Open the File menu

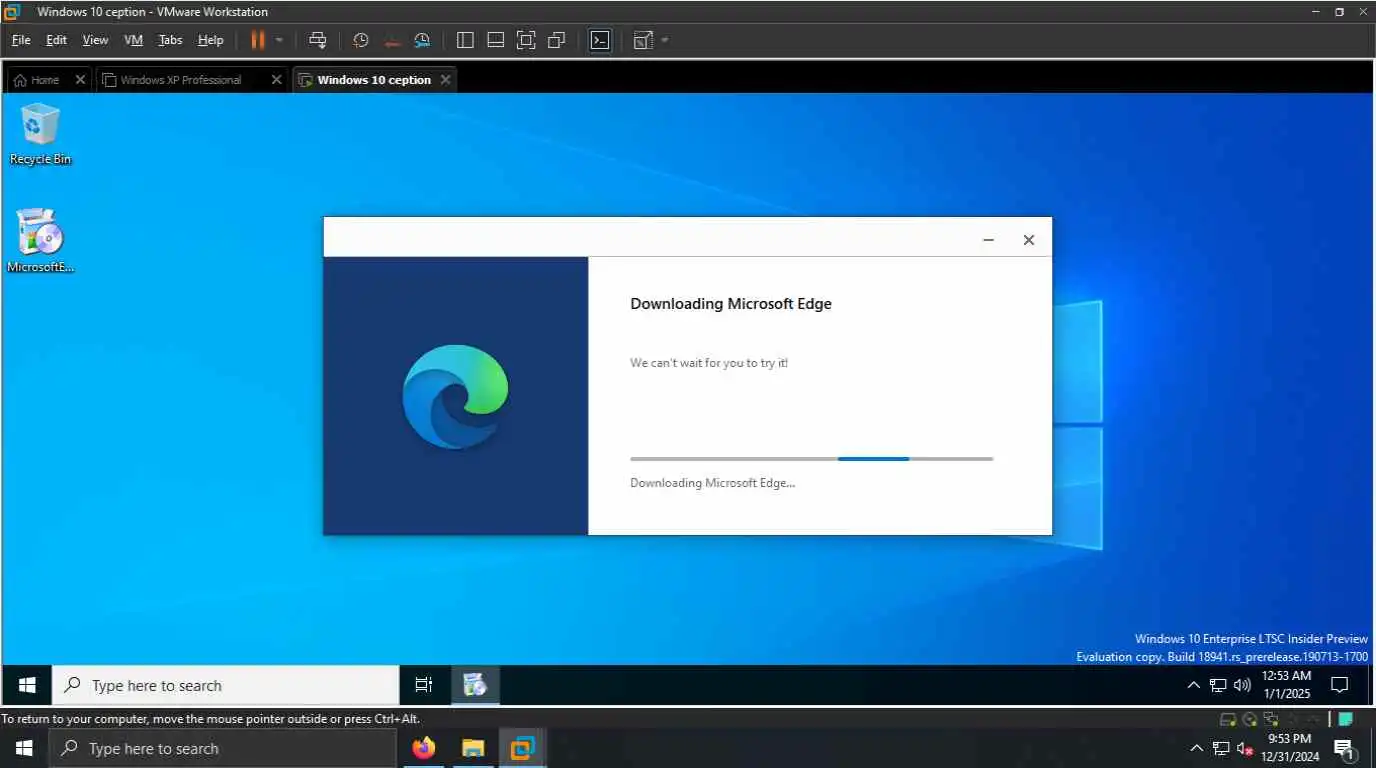[x=21, y=40]
